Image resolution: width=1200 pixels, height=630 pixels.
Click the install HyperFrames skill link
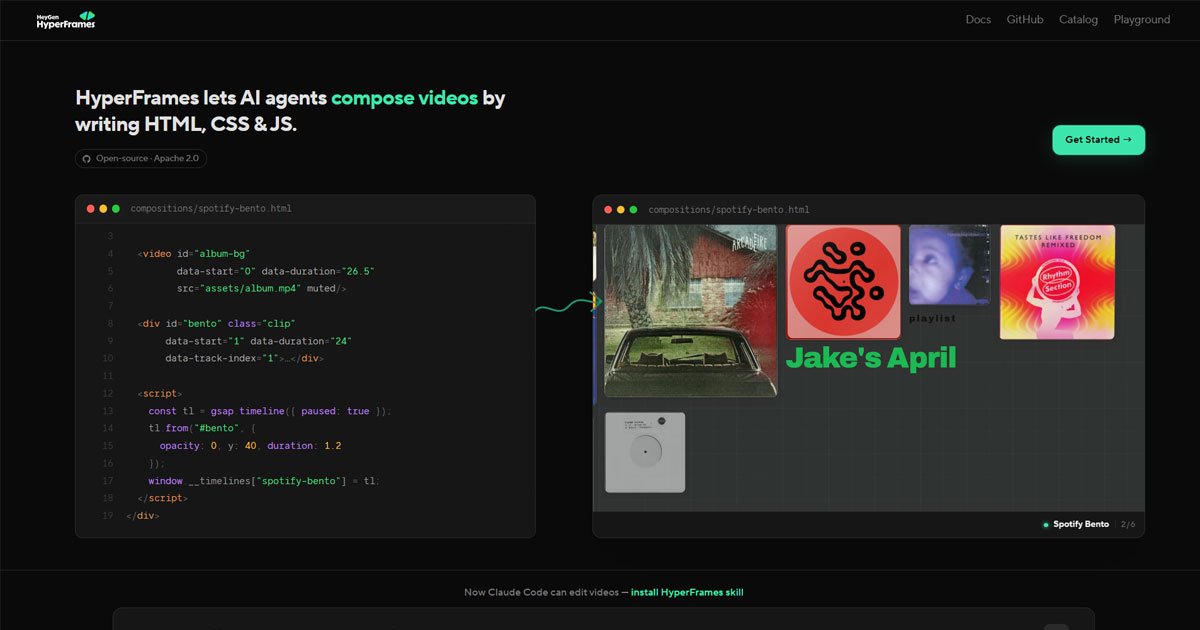pos(687,592)
